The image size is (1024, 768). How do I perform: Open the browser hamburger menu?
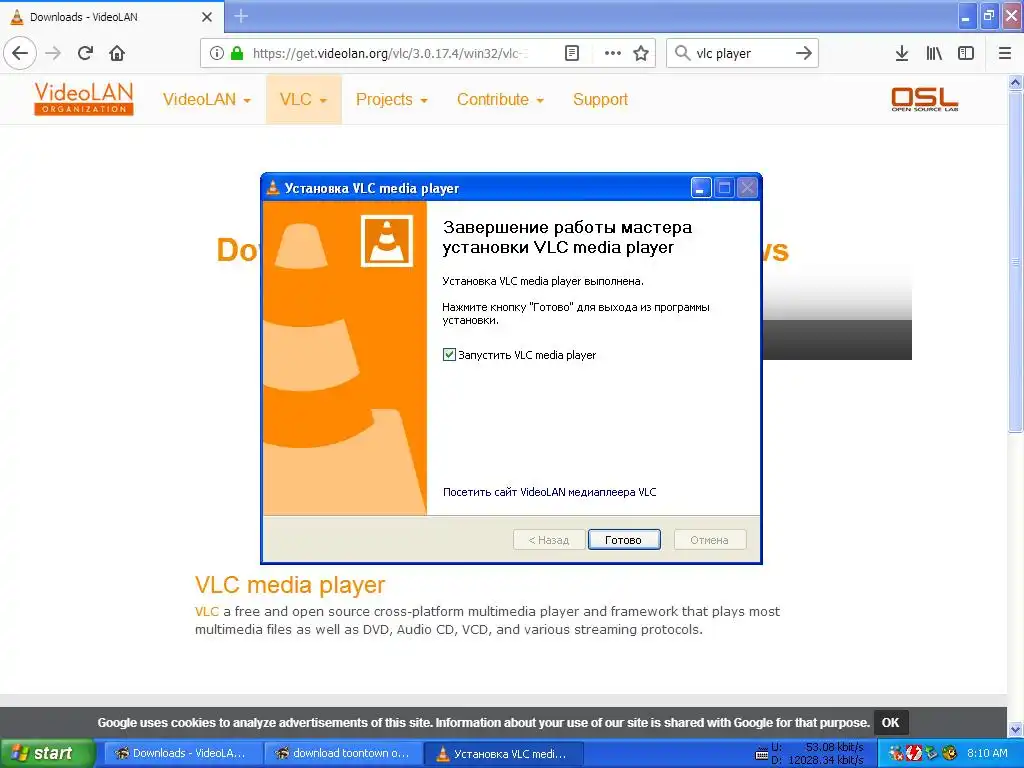click(1004, 53)
